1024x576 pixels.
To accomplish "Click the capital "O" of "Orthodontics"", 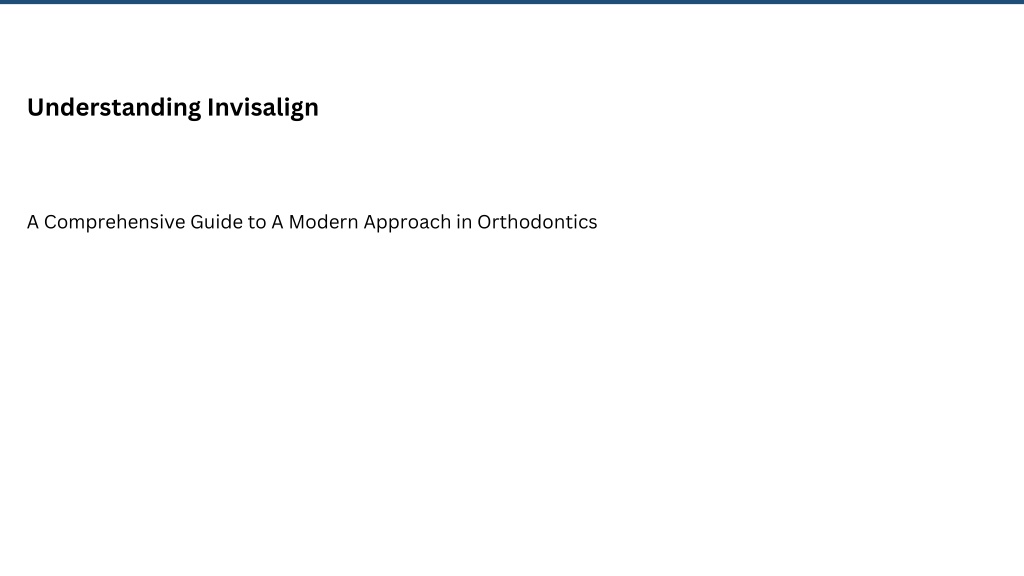I will [x=484, y=222].
